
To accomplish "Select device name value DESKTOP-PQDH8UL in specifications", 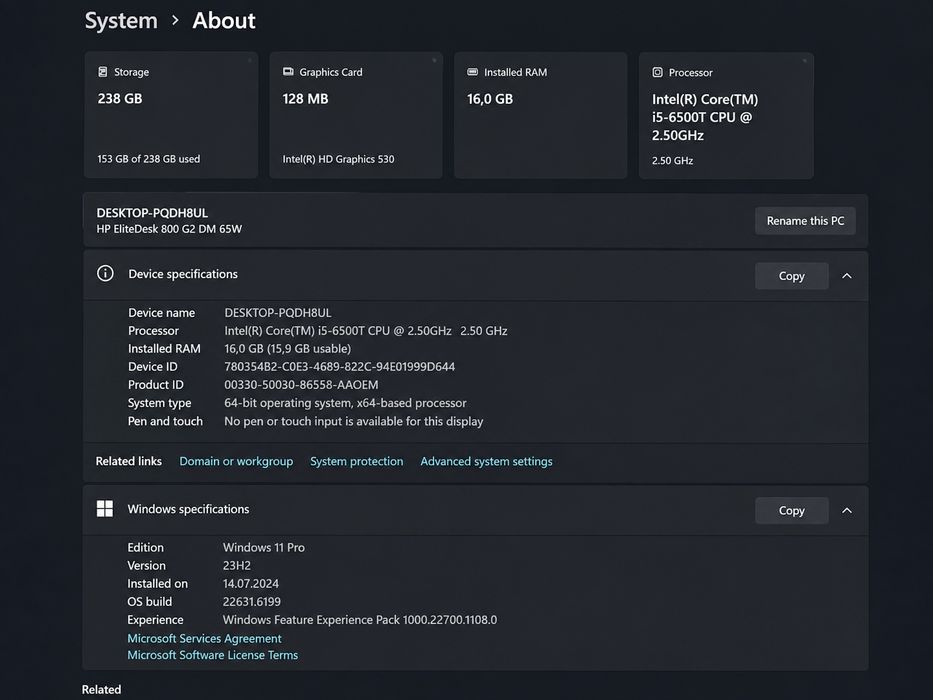I will pyautogui.click(x=278, y=312).
